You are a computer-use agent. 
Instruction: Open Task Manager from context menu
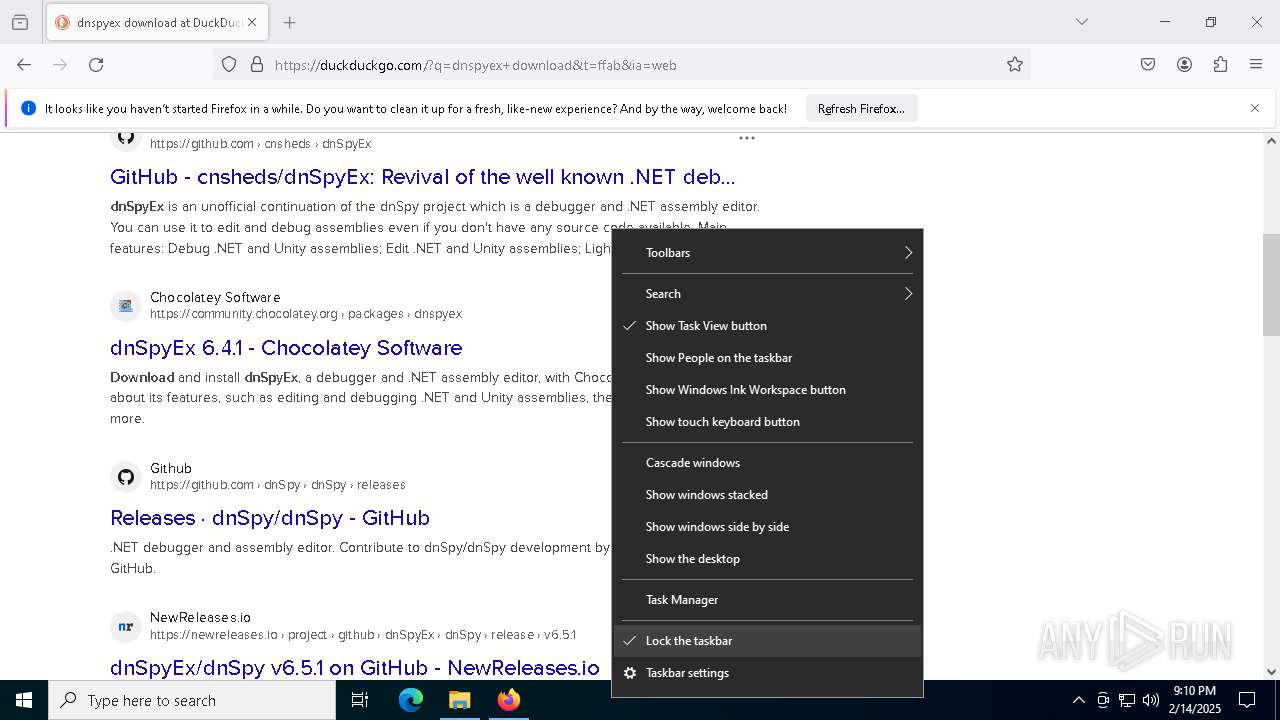click(x=767, y=600)
